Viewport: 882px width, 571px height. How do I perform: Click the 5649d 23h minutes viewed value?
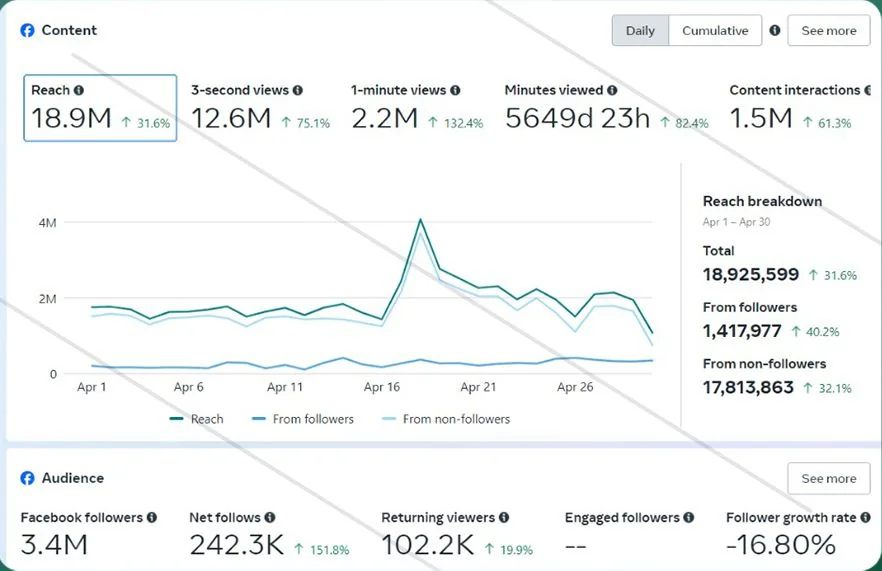point(577,118)
